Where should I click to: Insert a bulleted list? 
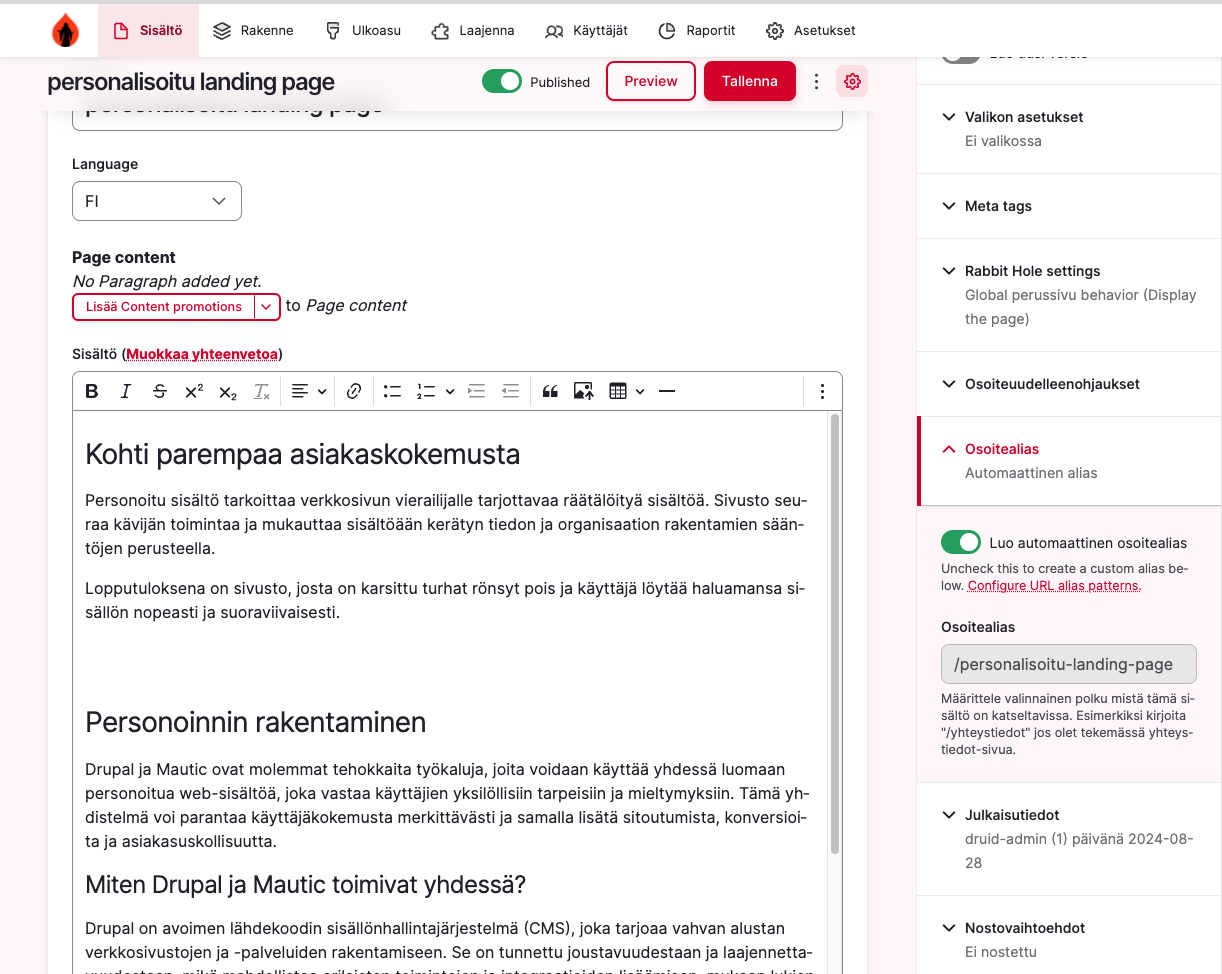coord(393,391)
